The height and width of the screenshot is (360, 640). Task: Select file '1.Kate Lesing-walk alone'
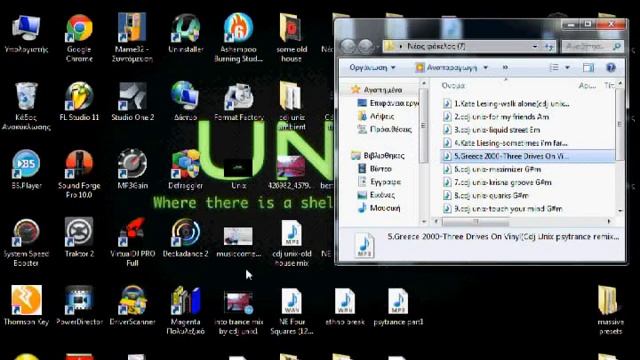pos(506,104)
